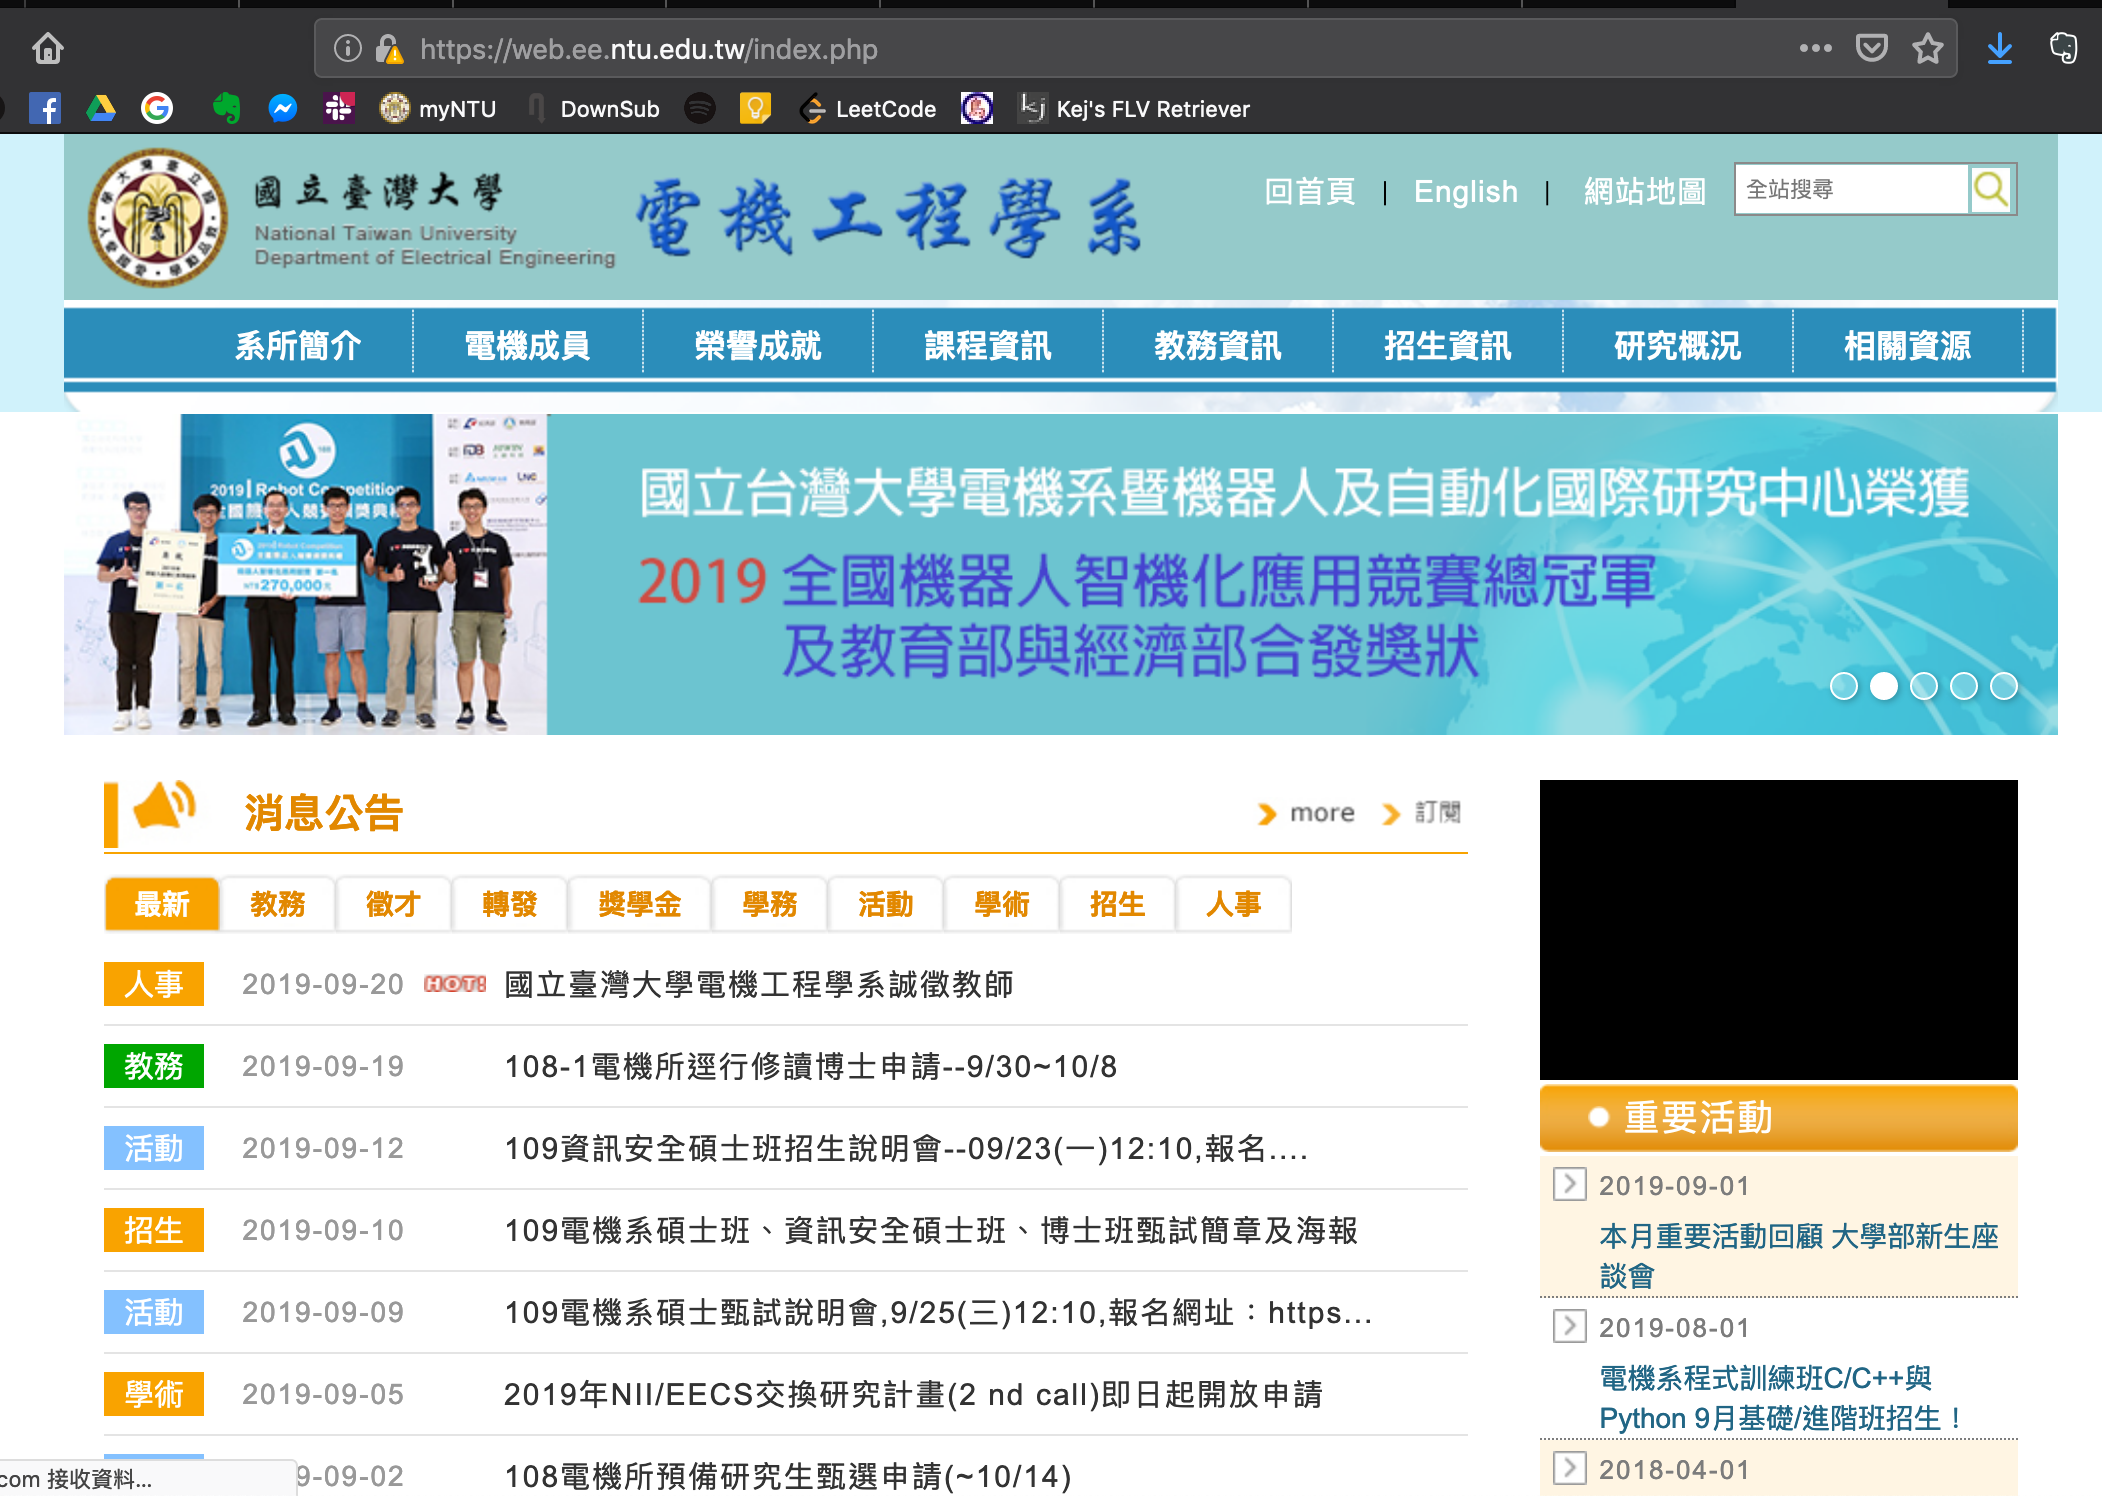2102x1496 pixels.
Task: Select the first carousel slide dot
Action: pos(1843,686)
